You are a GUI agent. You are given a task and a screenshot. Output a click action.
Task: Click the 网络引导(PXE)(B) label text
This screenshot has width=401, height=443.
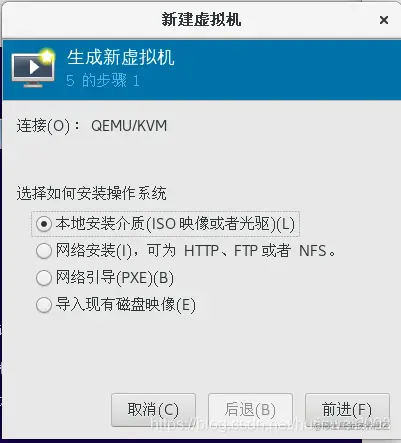pyautogui.click(x=115, y=278)
